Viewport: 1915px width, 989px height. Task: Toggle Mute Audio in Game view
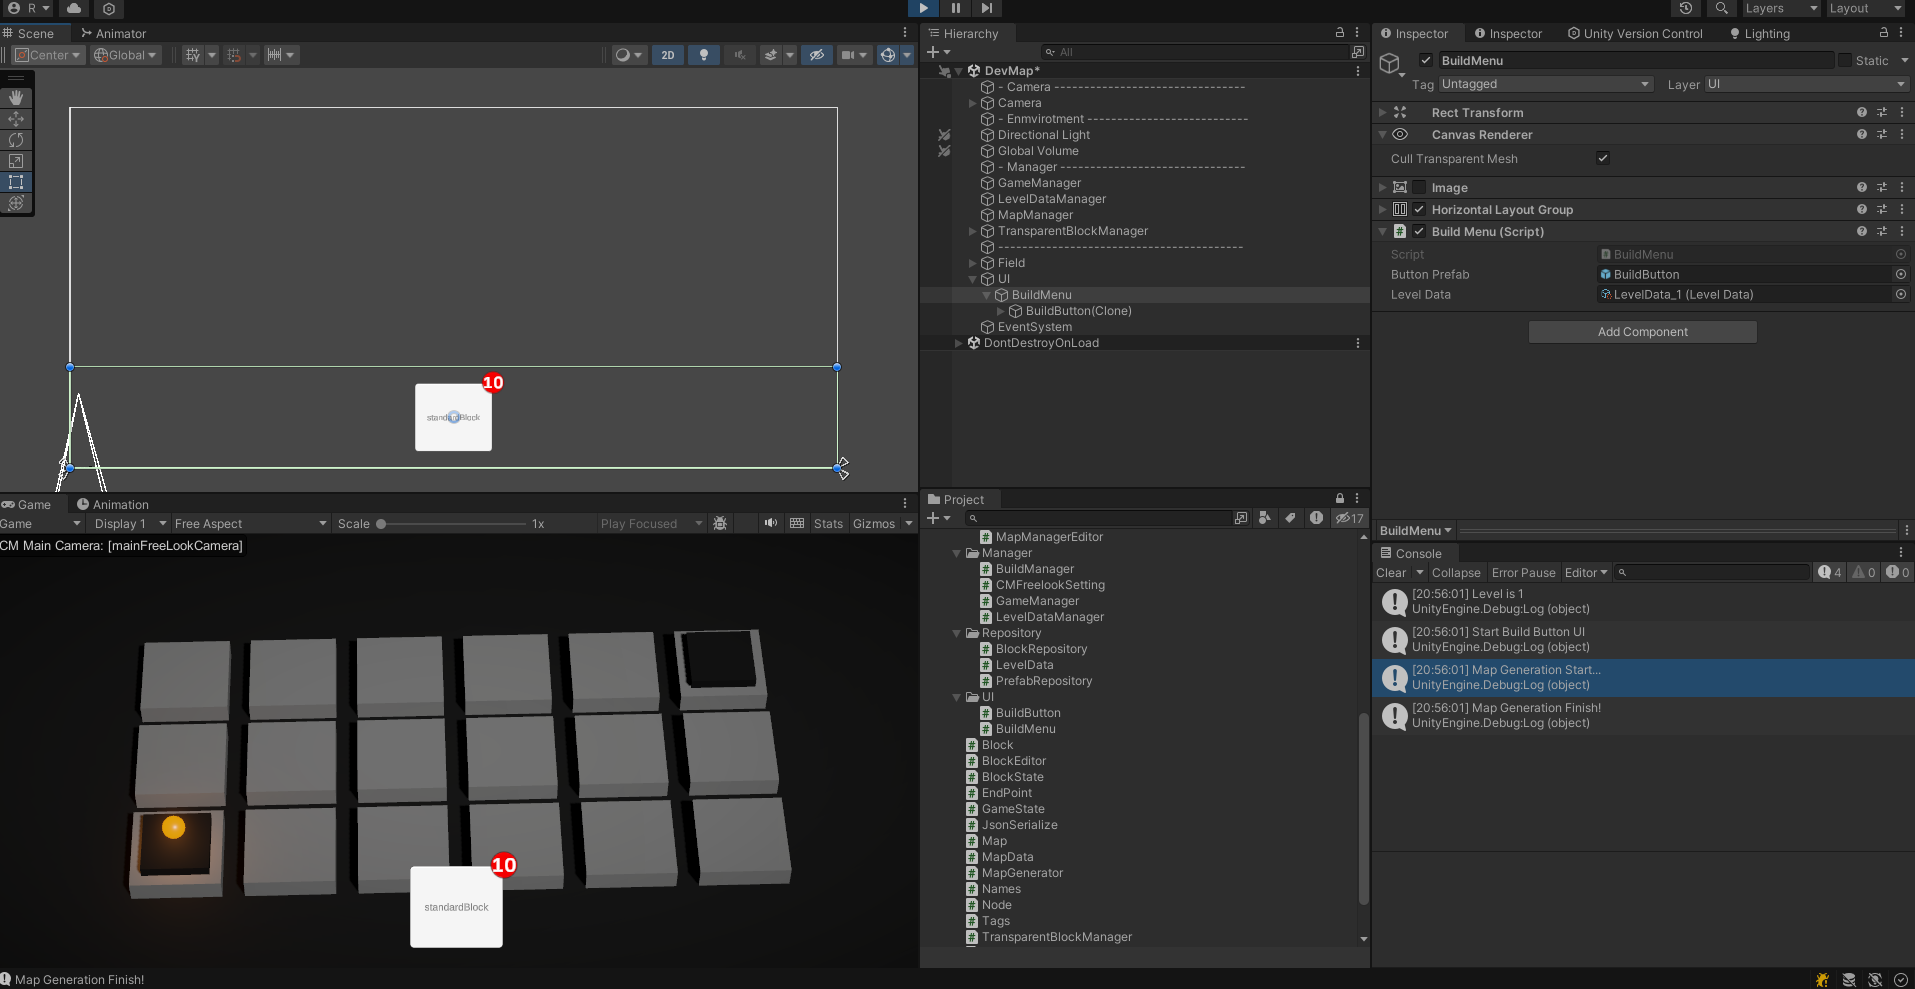pyautogui.click(x=770, y=523)
